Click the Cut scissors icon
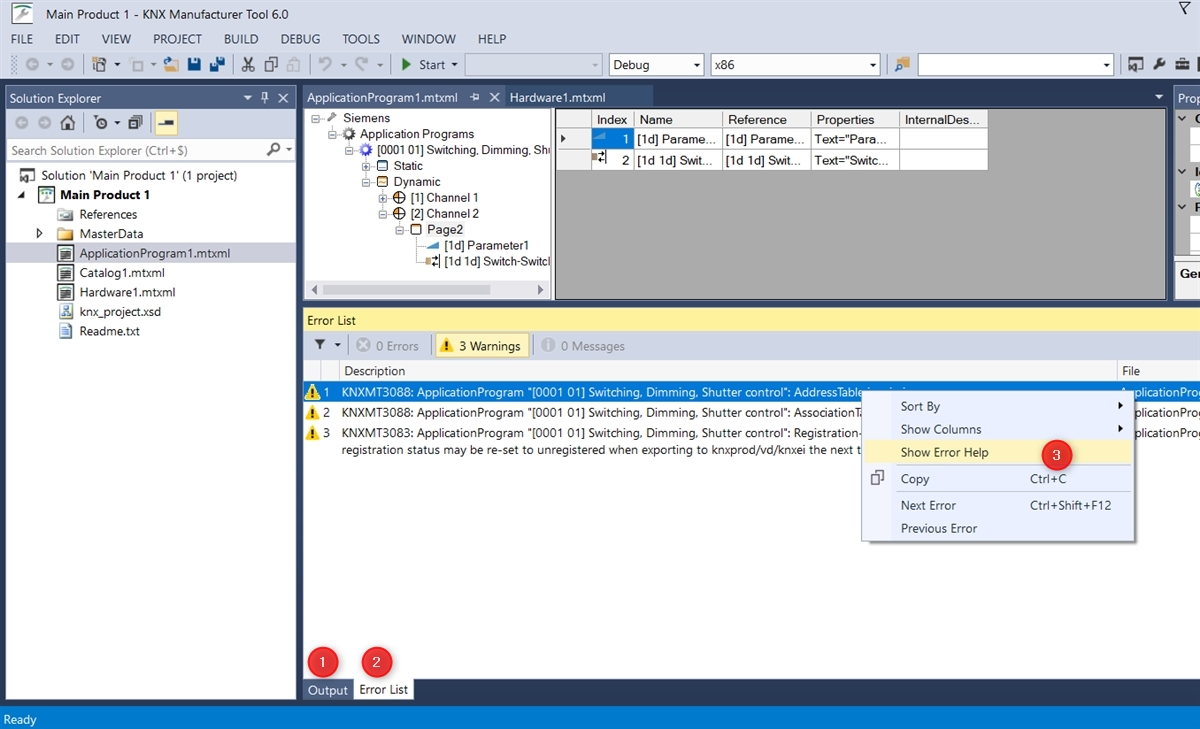The width and height of the screenshot is (1200, 729). pos(248,64)
